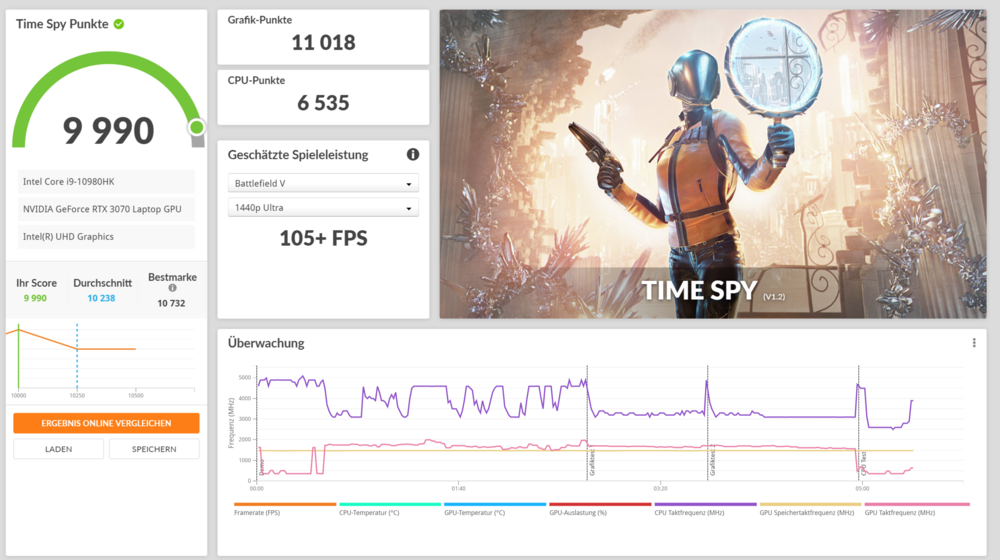The image size is (1000, 560).
Task: Click the green validation checkmark icon
Action: tap(119, 23)
